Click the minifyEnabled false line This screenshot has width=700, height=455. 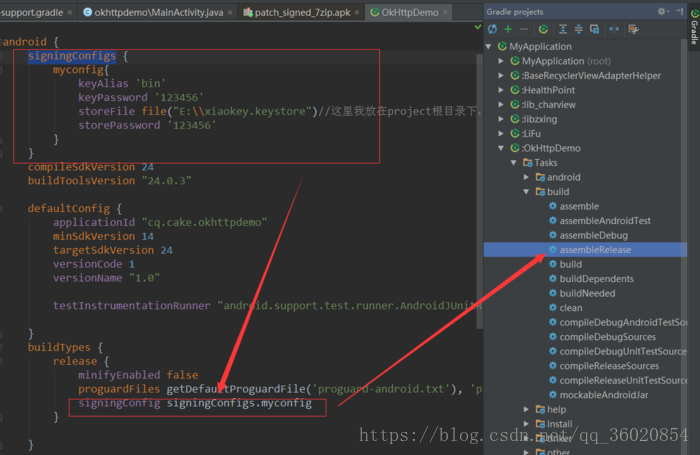pyautogui.click(x=138, y=375)
